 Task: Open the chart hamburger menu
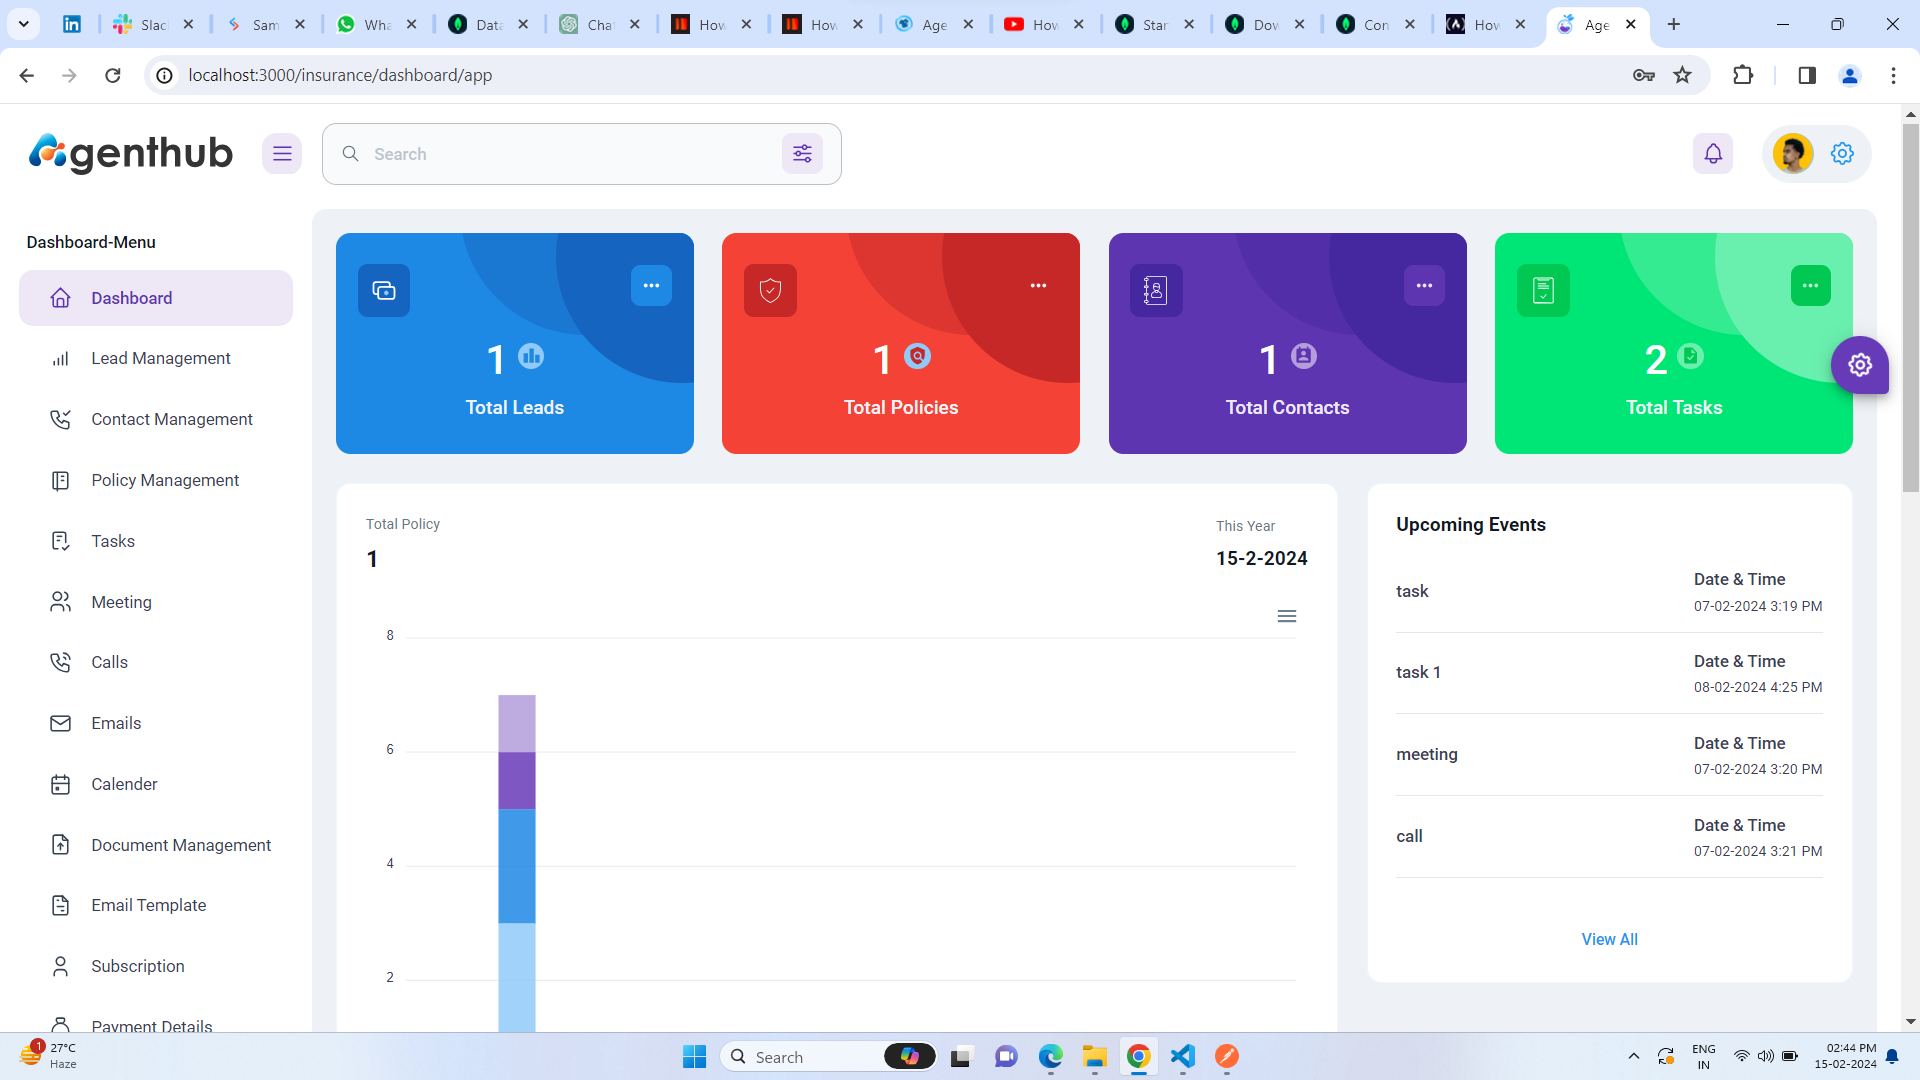click(1286, 616)
